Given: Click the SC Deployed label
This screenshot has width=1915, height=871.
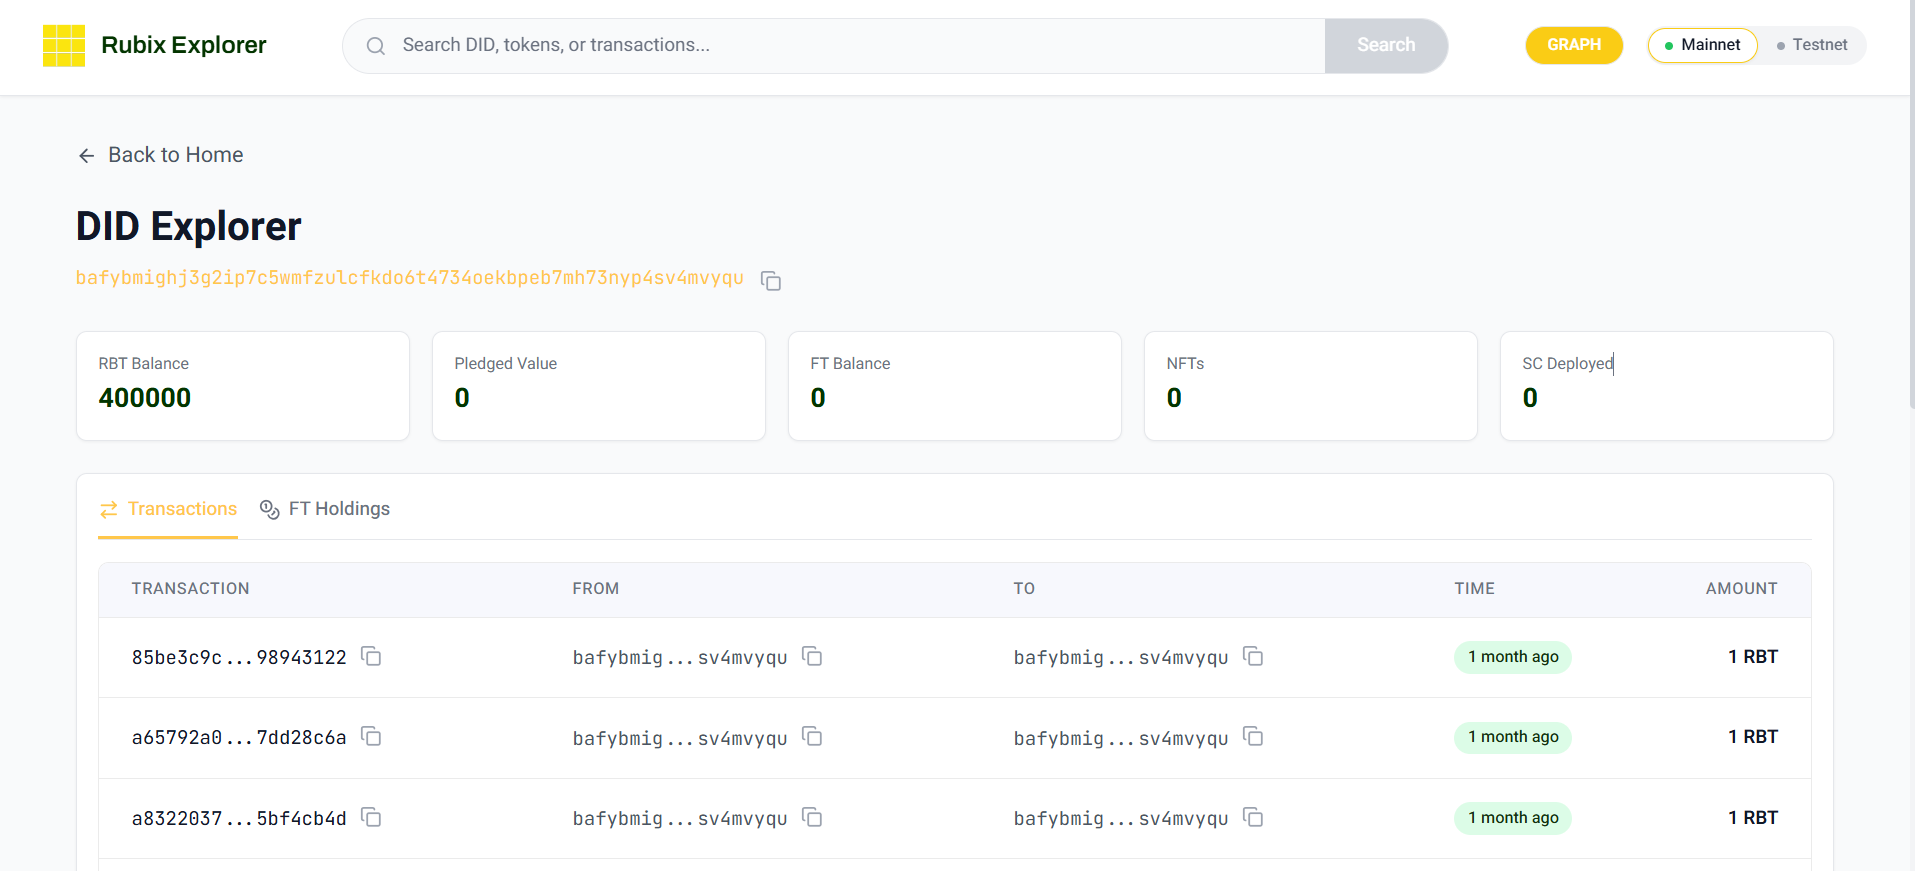Looking at the screenshot, I should pyautogui.click(x=1568, y=364).
